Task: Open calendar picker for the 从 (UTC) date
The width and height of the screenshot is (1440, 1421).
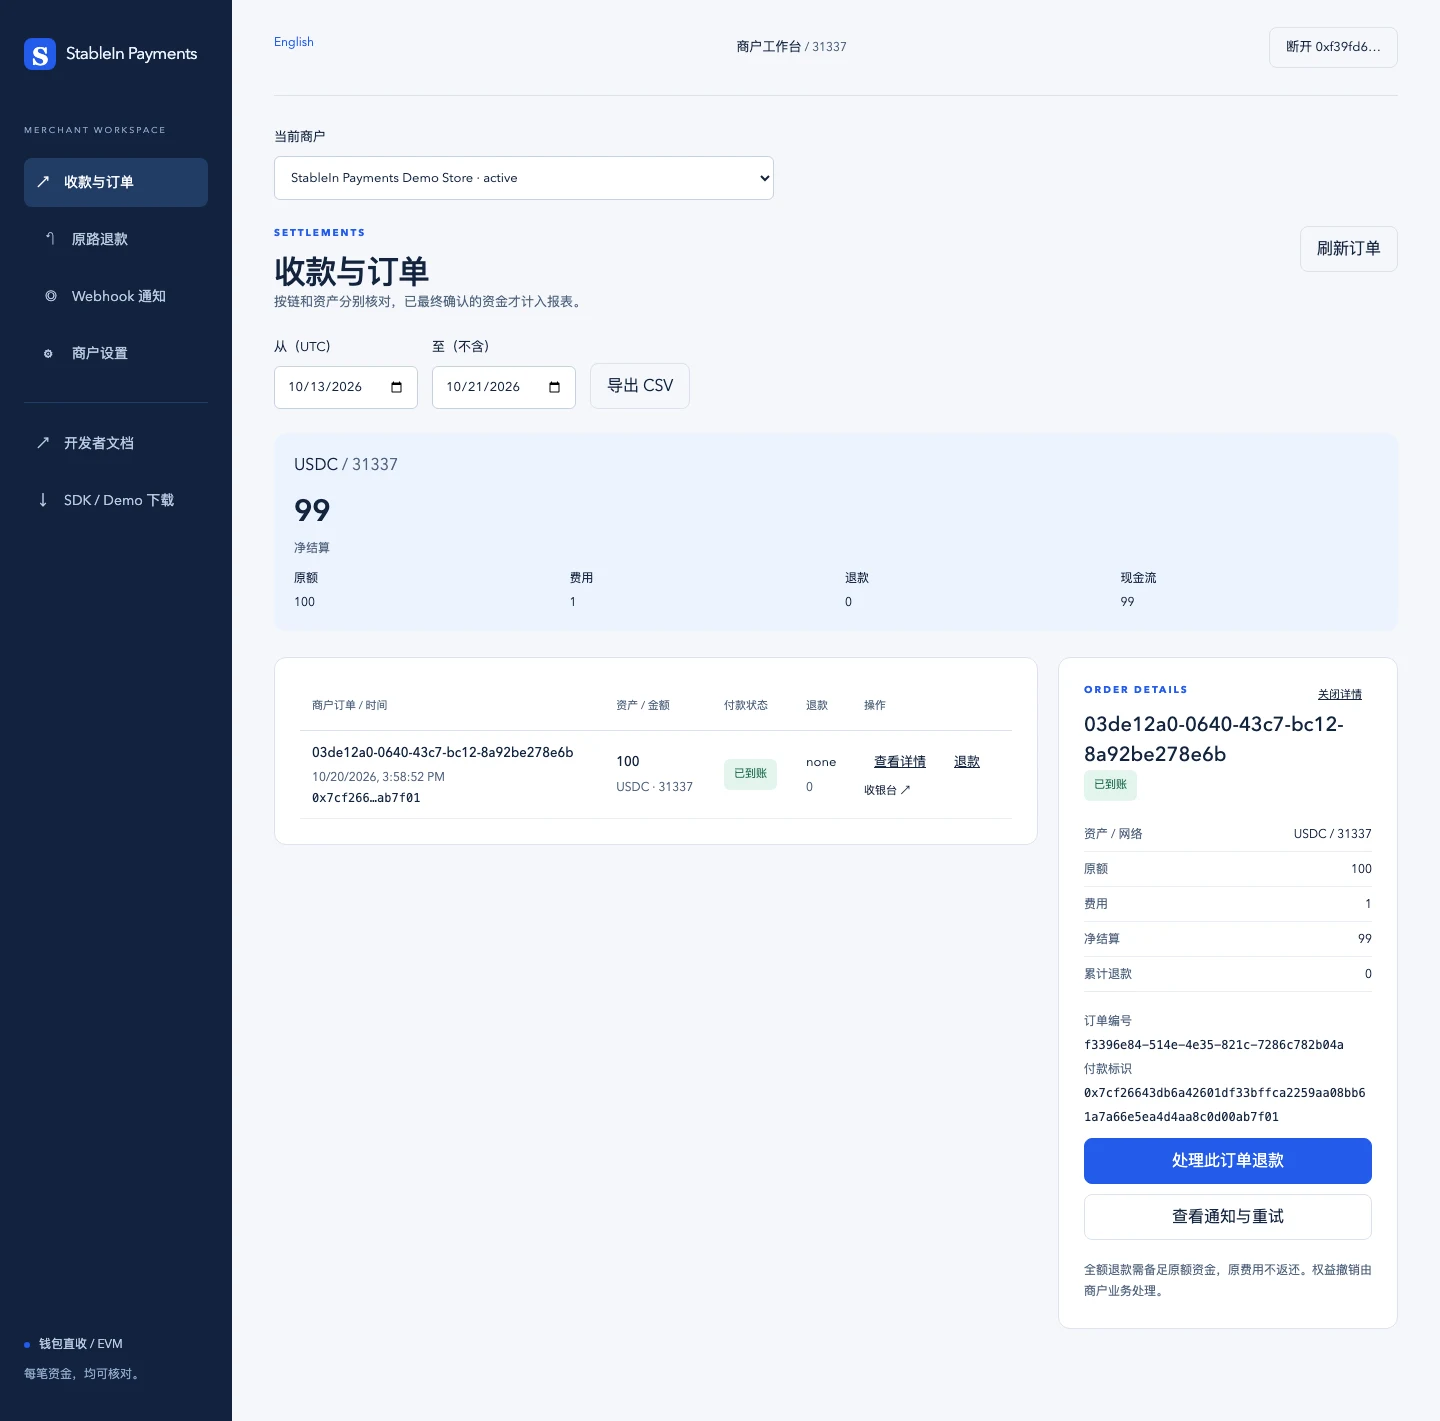Action: point(397,387)
